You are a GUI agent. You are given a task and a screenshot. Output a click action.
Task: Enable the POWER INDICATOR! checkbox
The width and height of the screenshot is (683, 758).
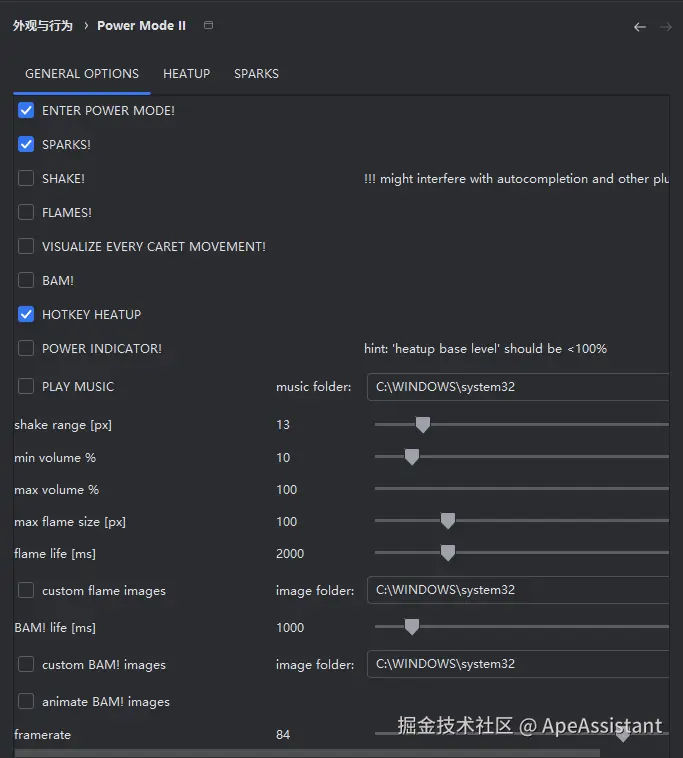coord(26,348)
